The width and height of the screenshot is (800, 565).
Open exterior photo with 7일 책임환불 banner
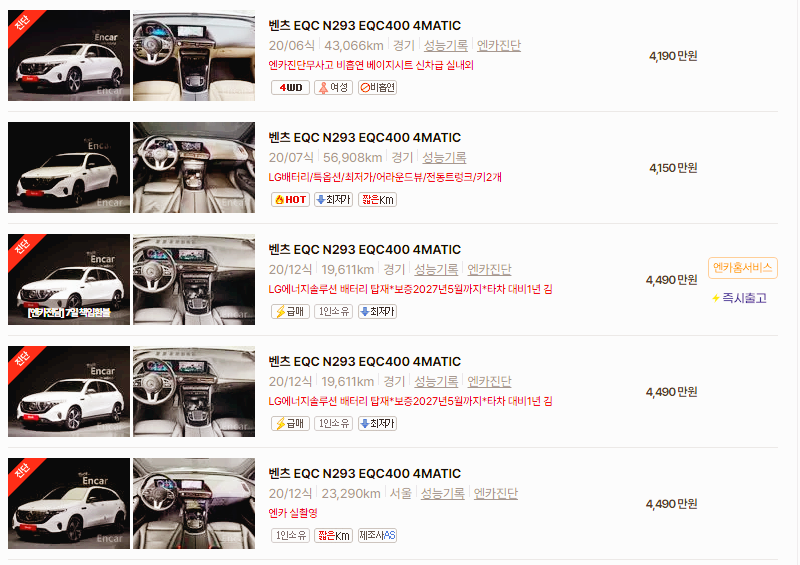pos(69,279)
